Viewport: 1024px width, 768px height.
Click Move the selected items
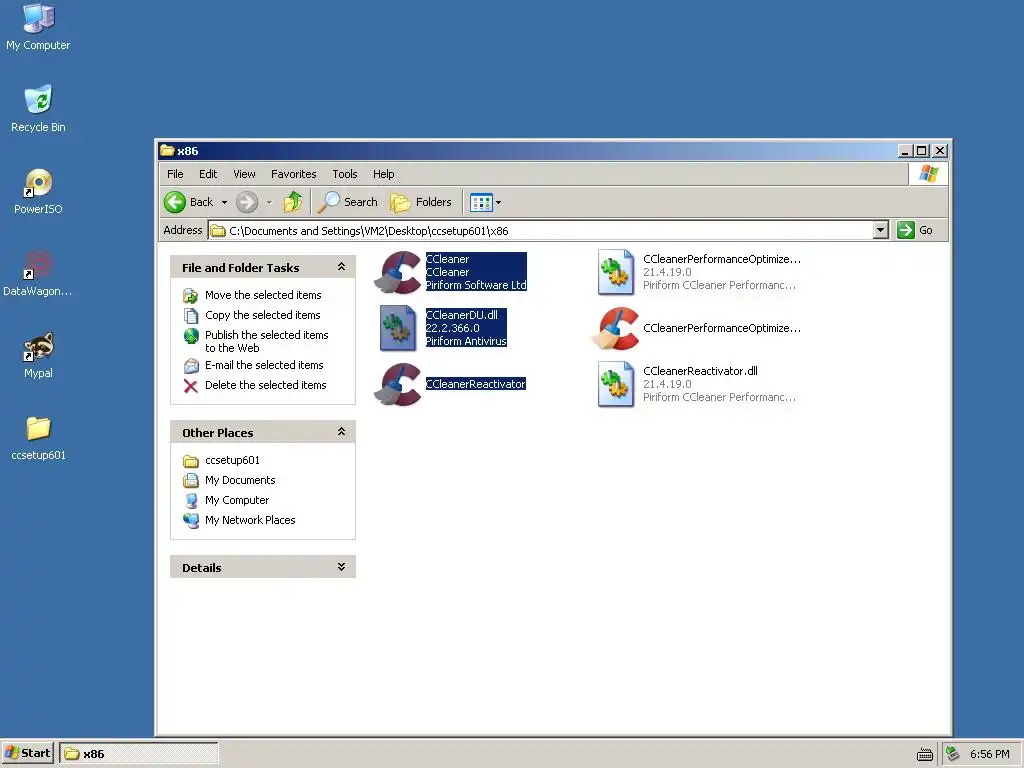click(263, 295)
